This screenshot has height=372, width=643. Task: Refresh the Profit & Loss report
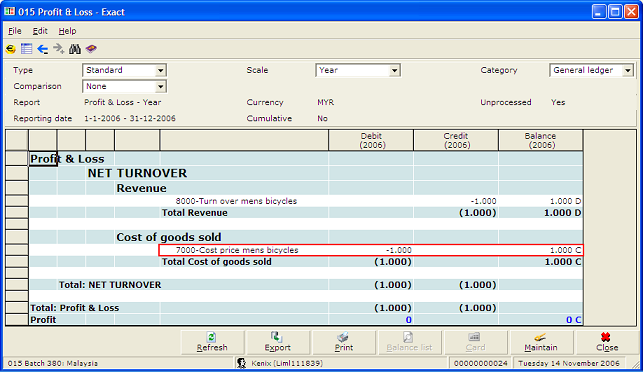click(x=212, y=342)
